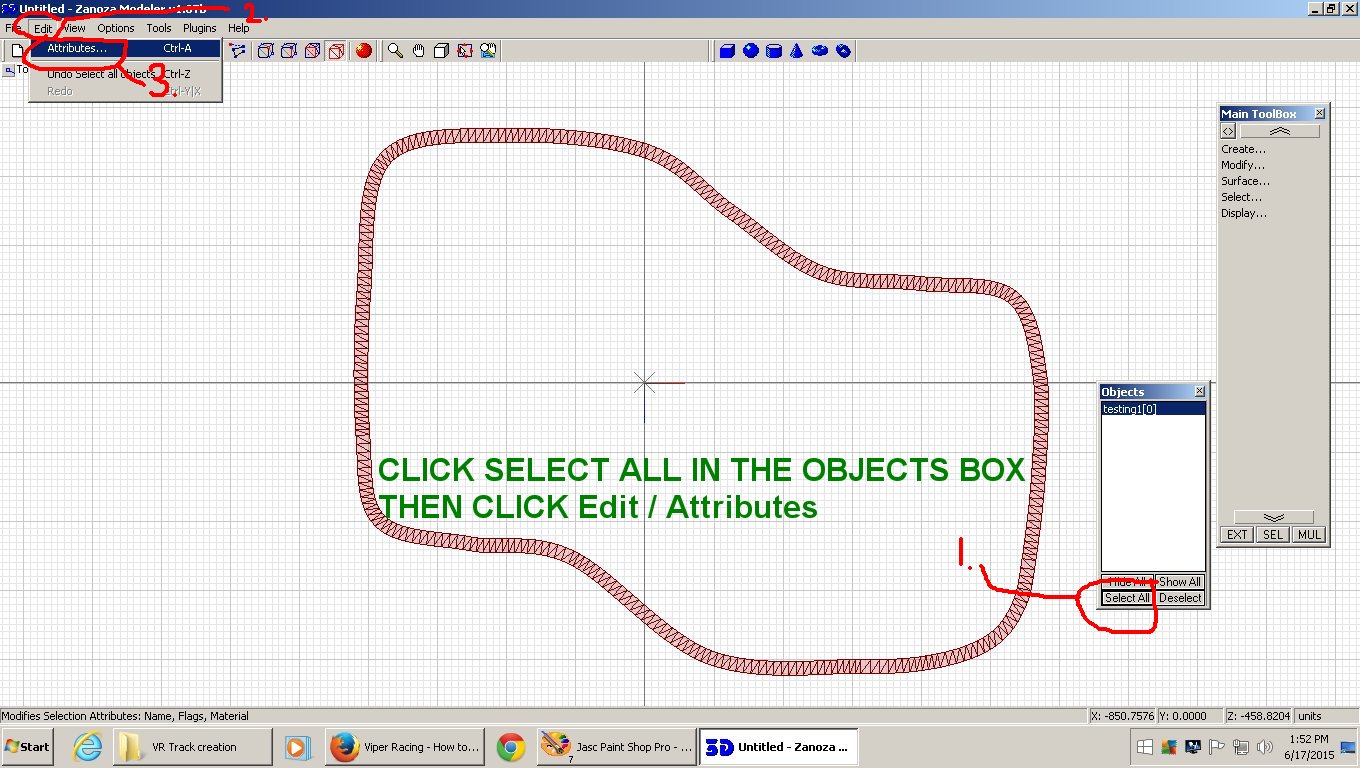Click the Tube primitive icon next to Torus
The height and width of the screenshot is (768, 1360).
tap(843, 50)
